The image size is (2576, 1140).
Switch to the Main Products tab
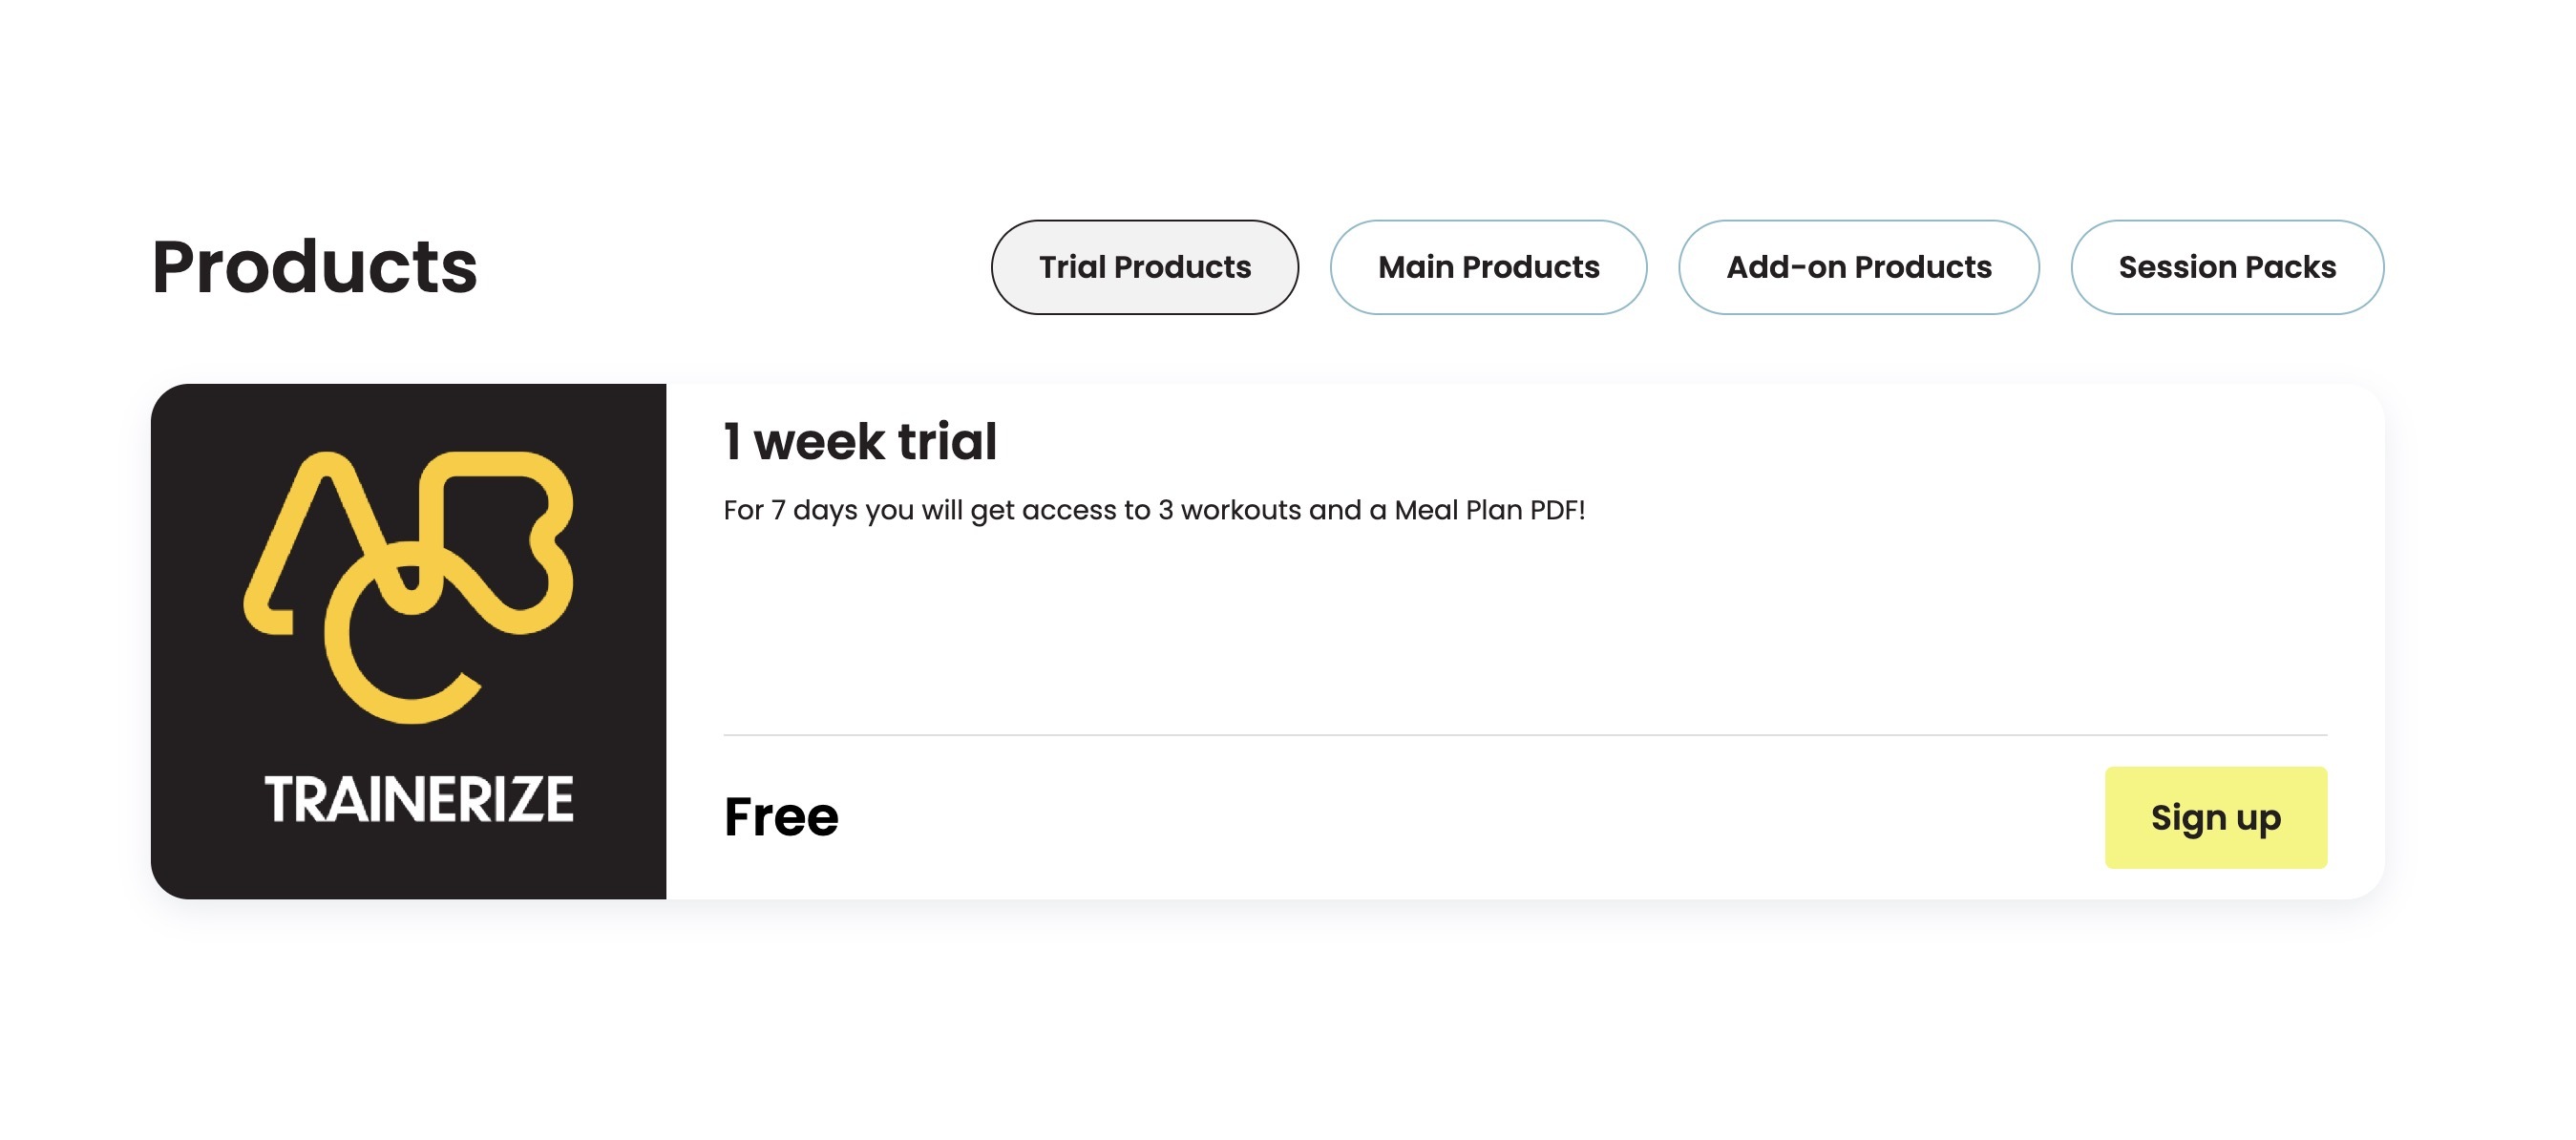(1487, 267)
